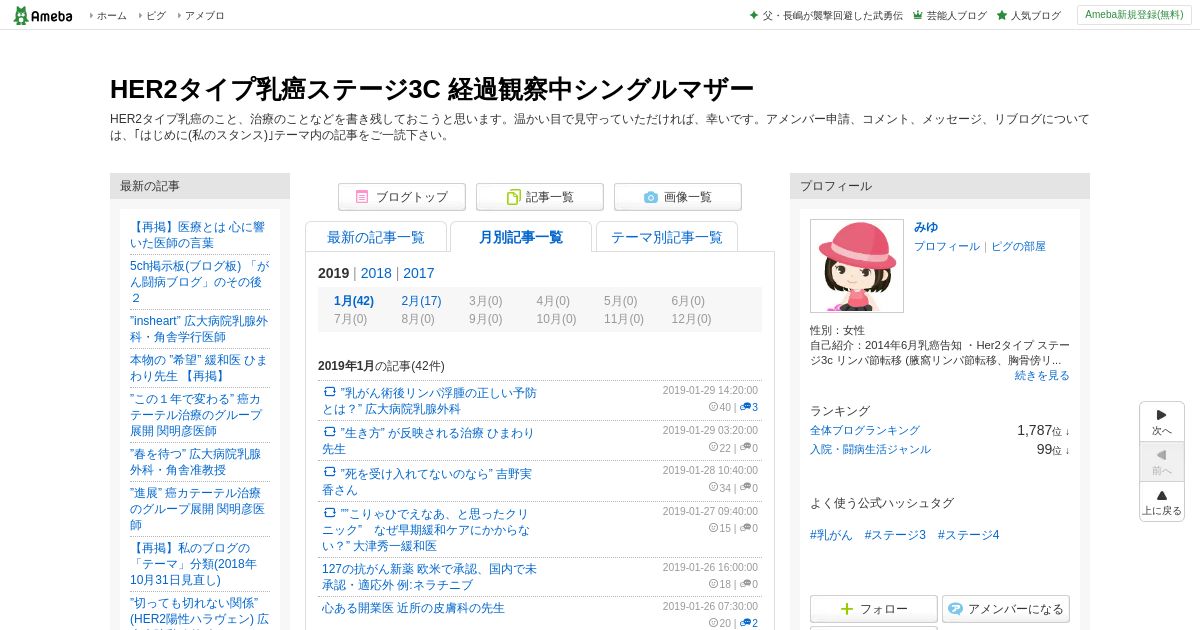Click hashtag #ステージ3
The height and width of the screenshot is (630, 1200).
click(x=895, y=535)
